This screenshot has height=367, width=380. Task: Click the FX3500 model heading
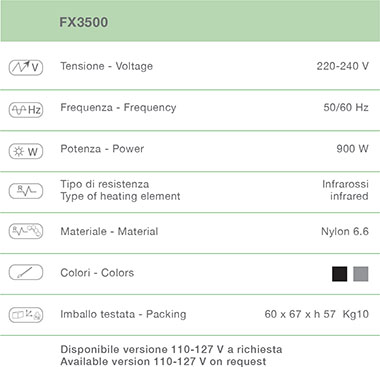pos(84,22)
